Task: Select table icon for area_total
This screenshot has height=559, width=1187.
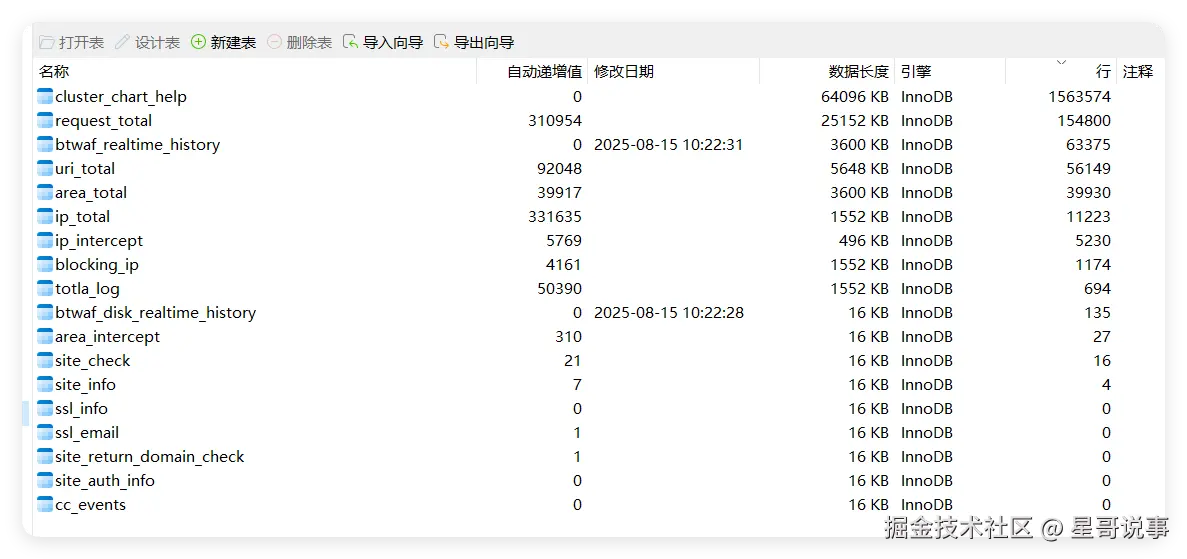Action: click(x=45, y=192)
